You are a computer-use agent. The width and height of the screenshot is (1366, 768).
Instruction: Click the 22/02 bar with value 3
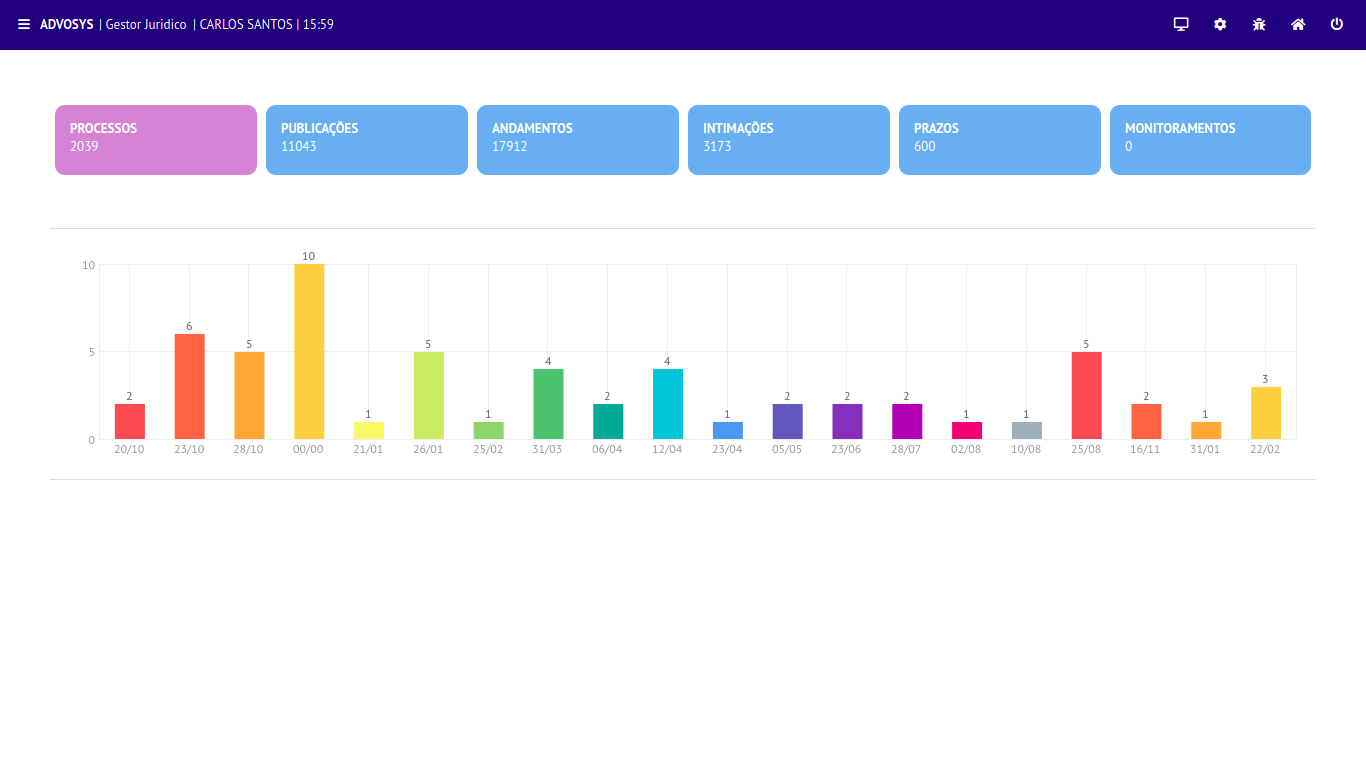tap(1265, 413)
